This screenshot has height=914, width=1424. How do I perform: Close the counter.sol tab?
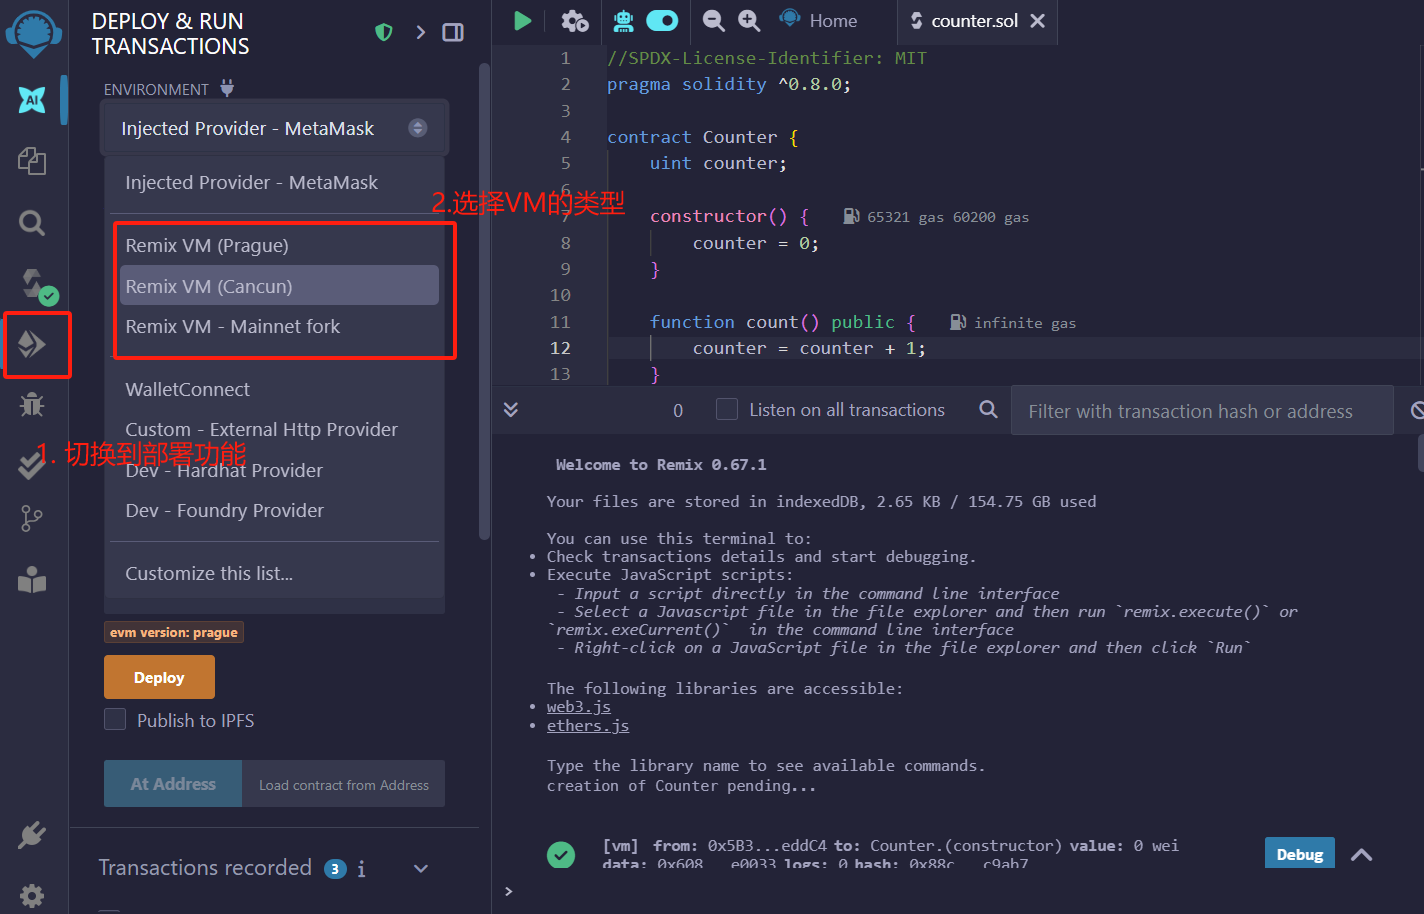point(1038,20)
